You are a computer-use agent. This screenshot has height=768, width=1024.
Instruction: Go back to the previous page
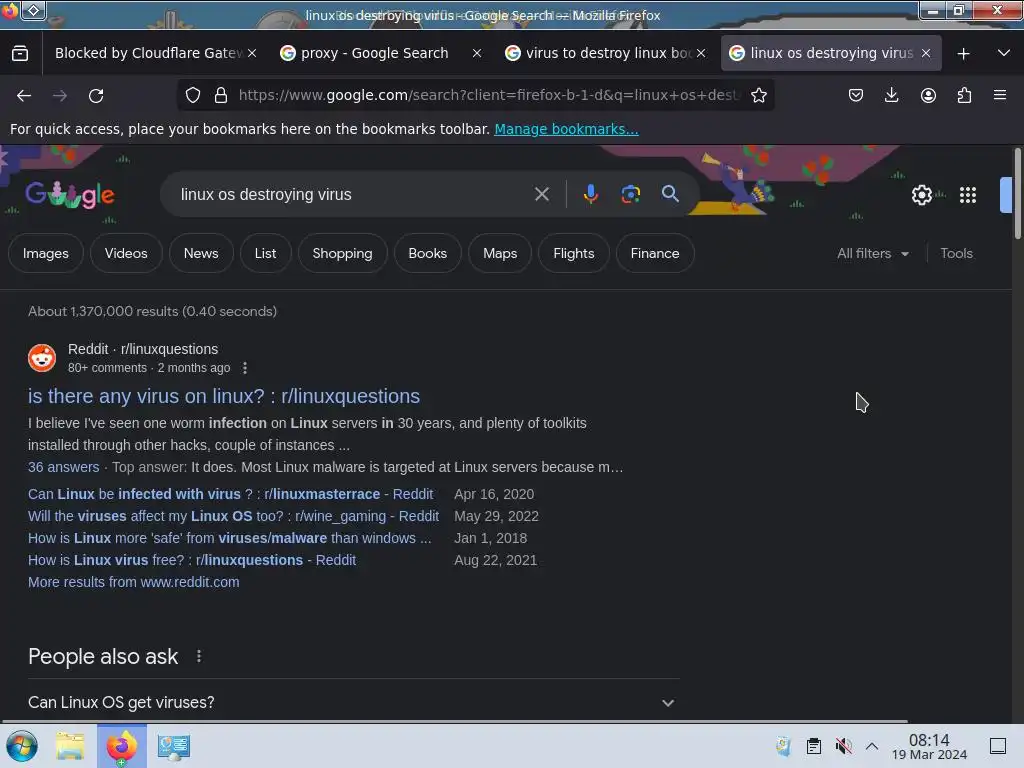point(24,95)
